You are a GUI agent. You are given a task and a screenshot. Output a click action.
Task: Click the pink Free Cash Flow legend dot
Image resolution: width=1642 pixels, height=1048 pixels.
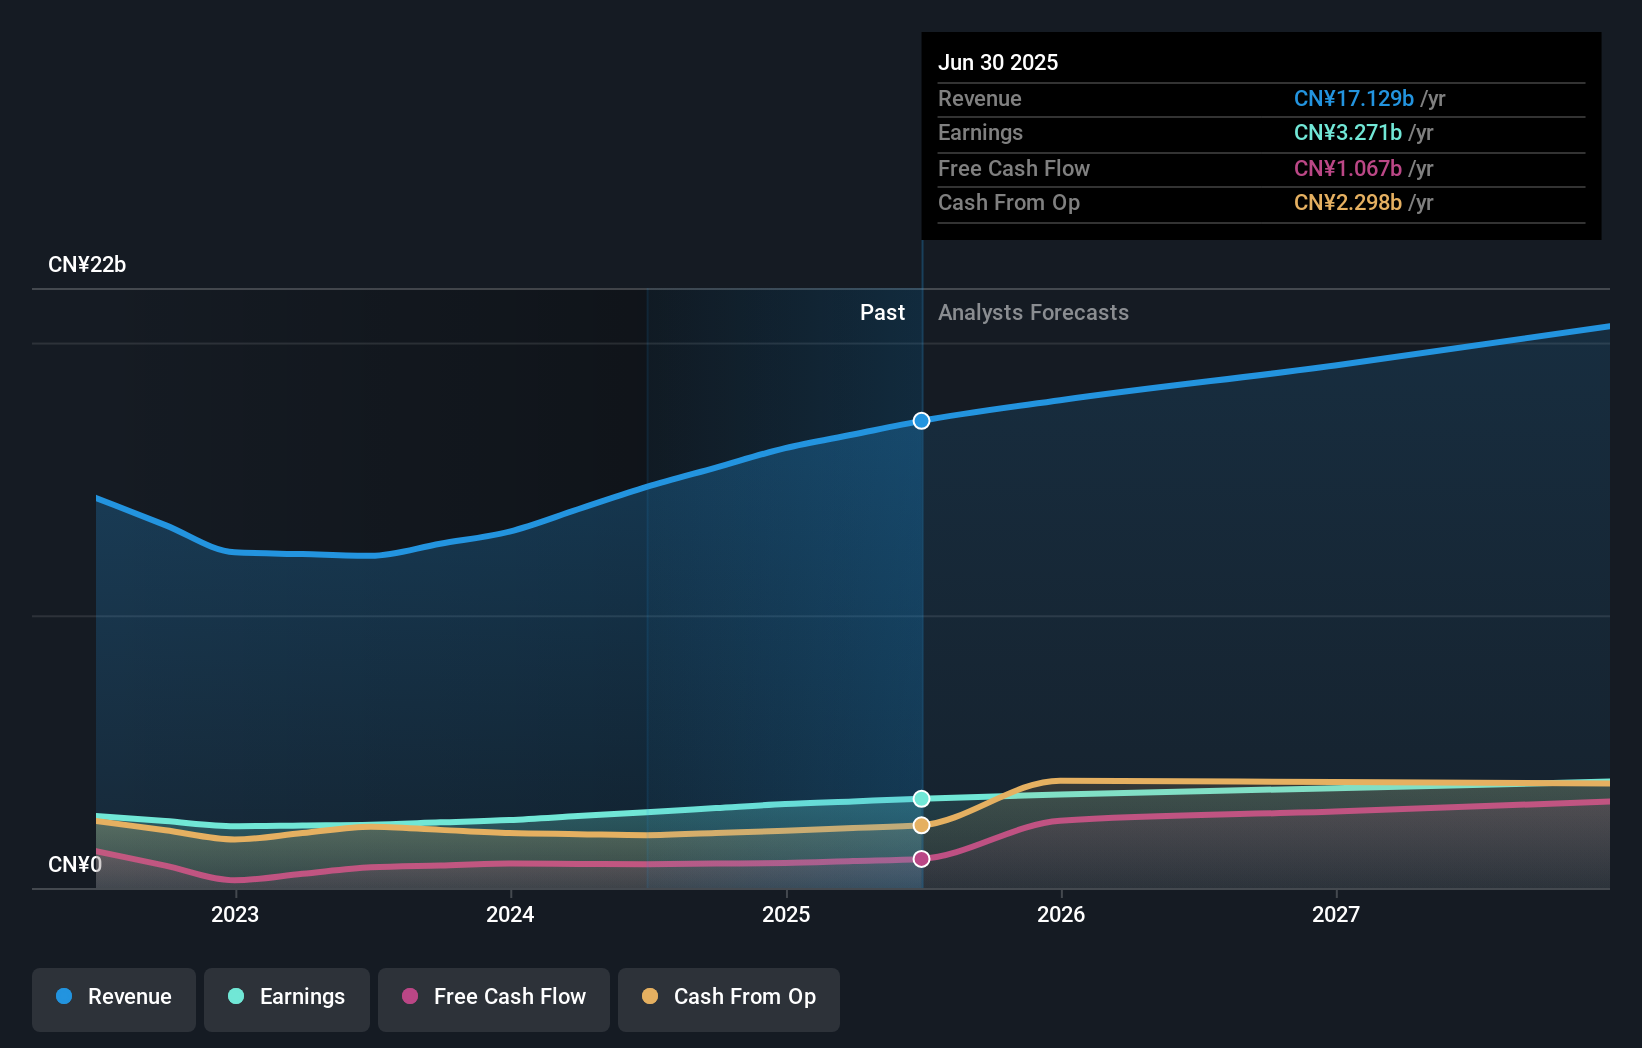[409, 997]
